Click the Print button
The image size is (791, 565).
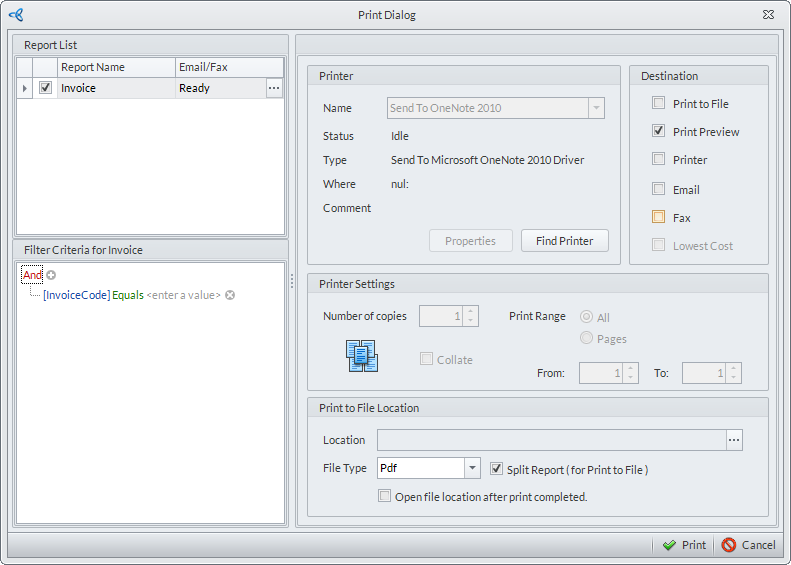pos(684,545)
